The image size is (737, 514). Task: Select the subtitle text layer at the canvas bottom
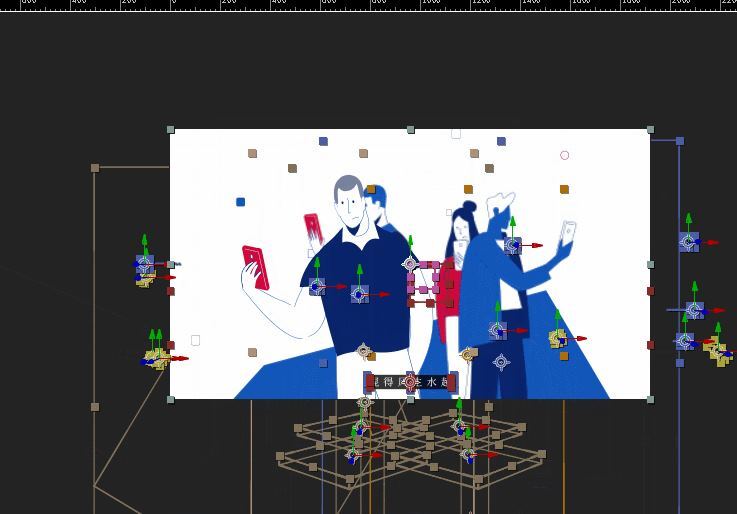410,382
